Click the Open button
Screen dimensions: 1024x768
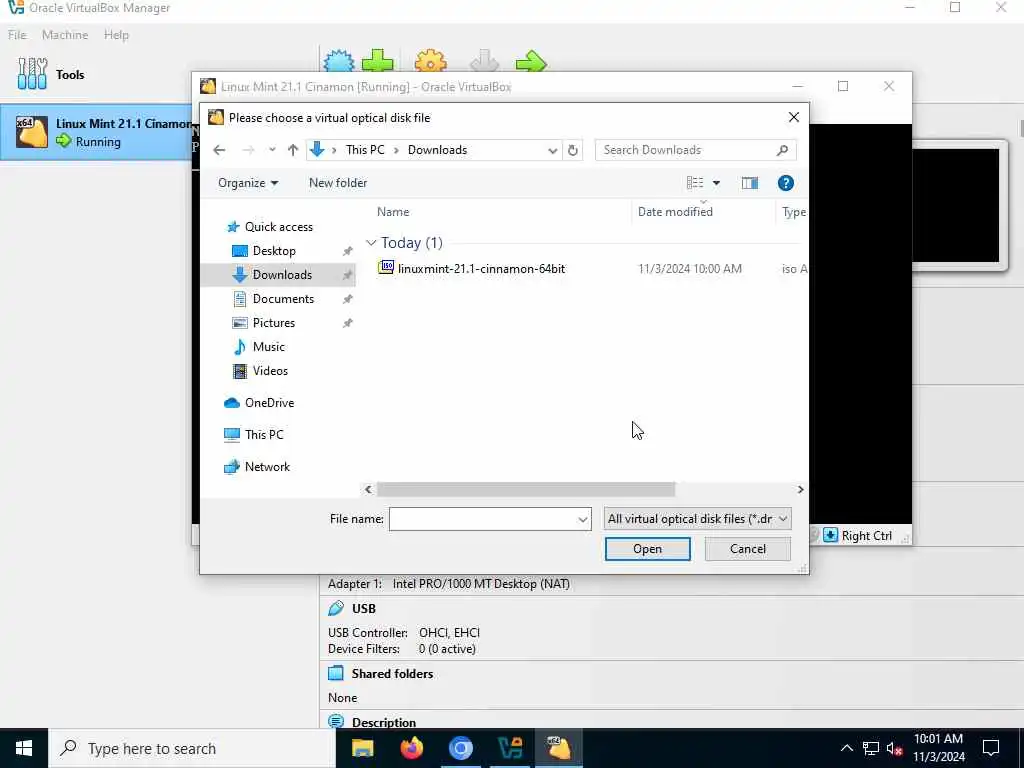coord(647,549)
